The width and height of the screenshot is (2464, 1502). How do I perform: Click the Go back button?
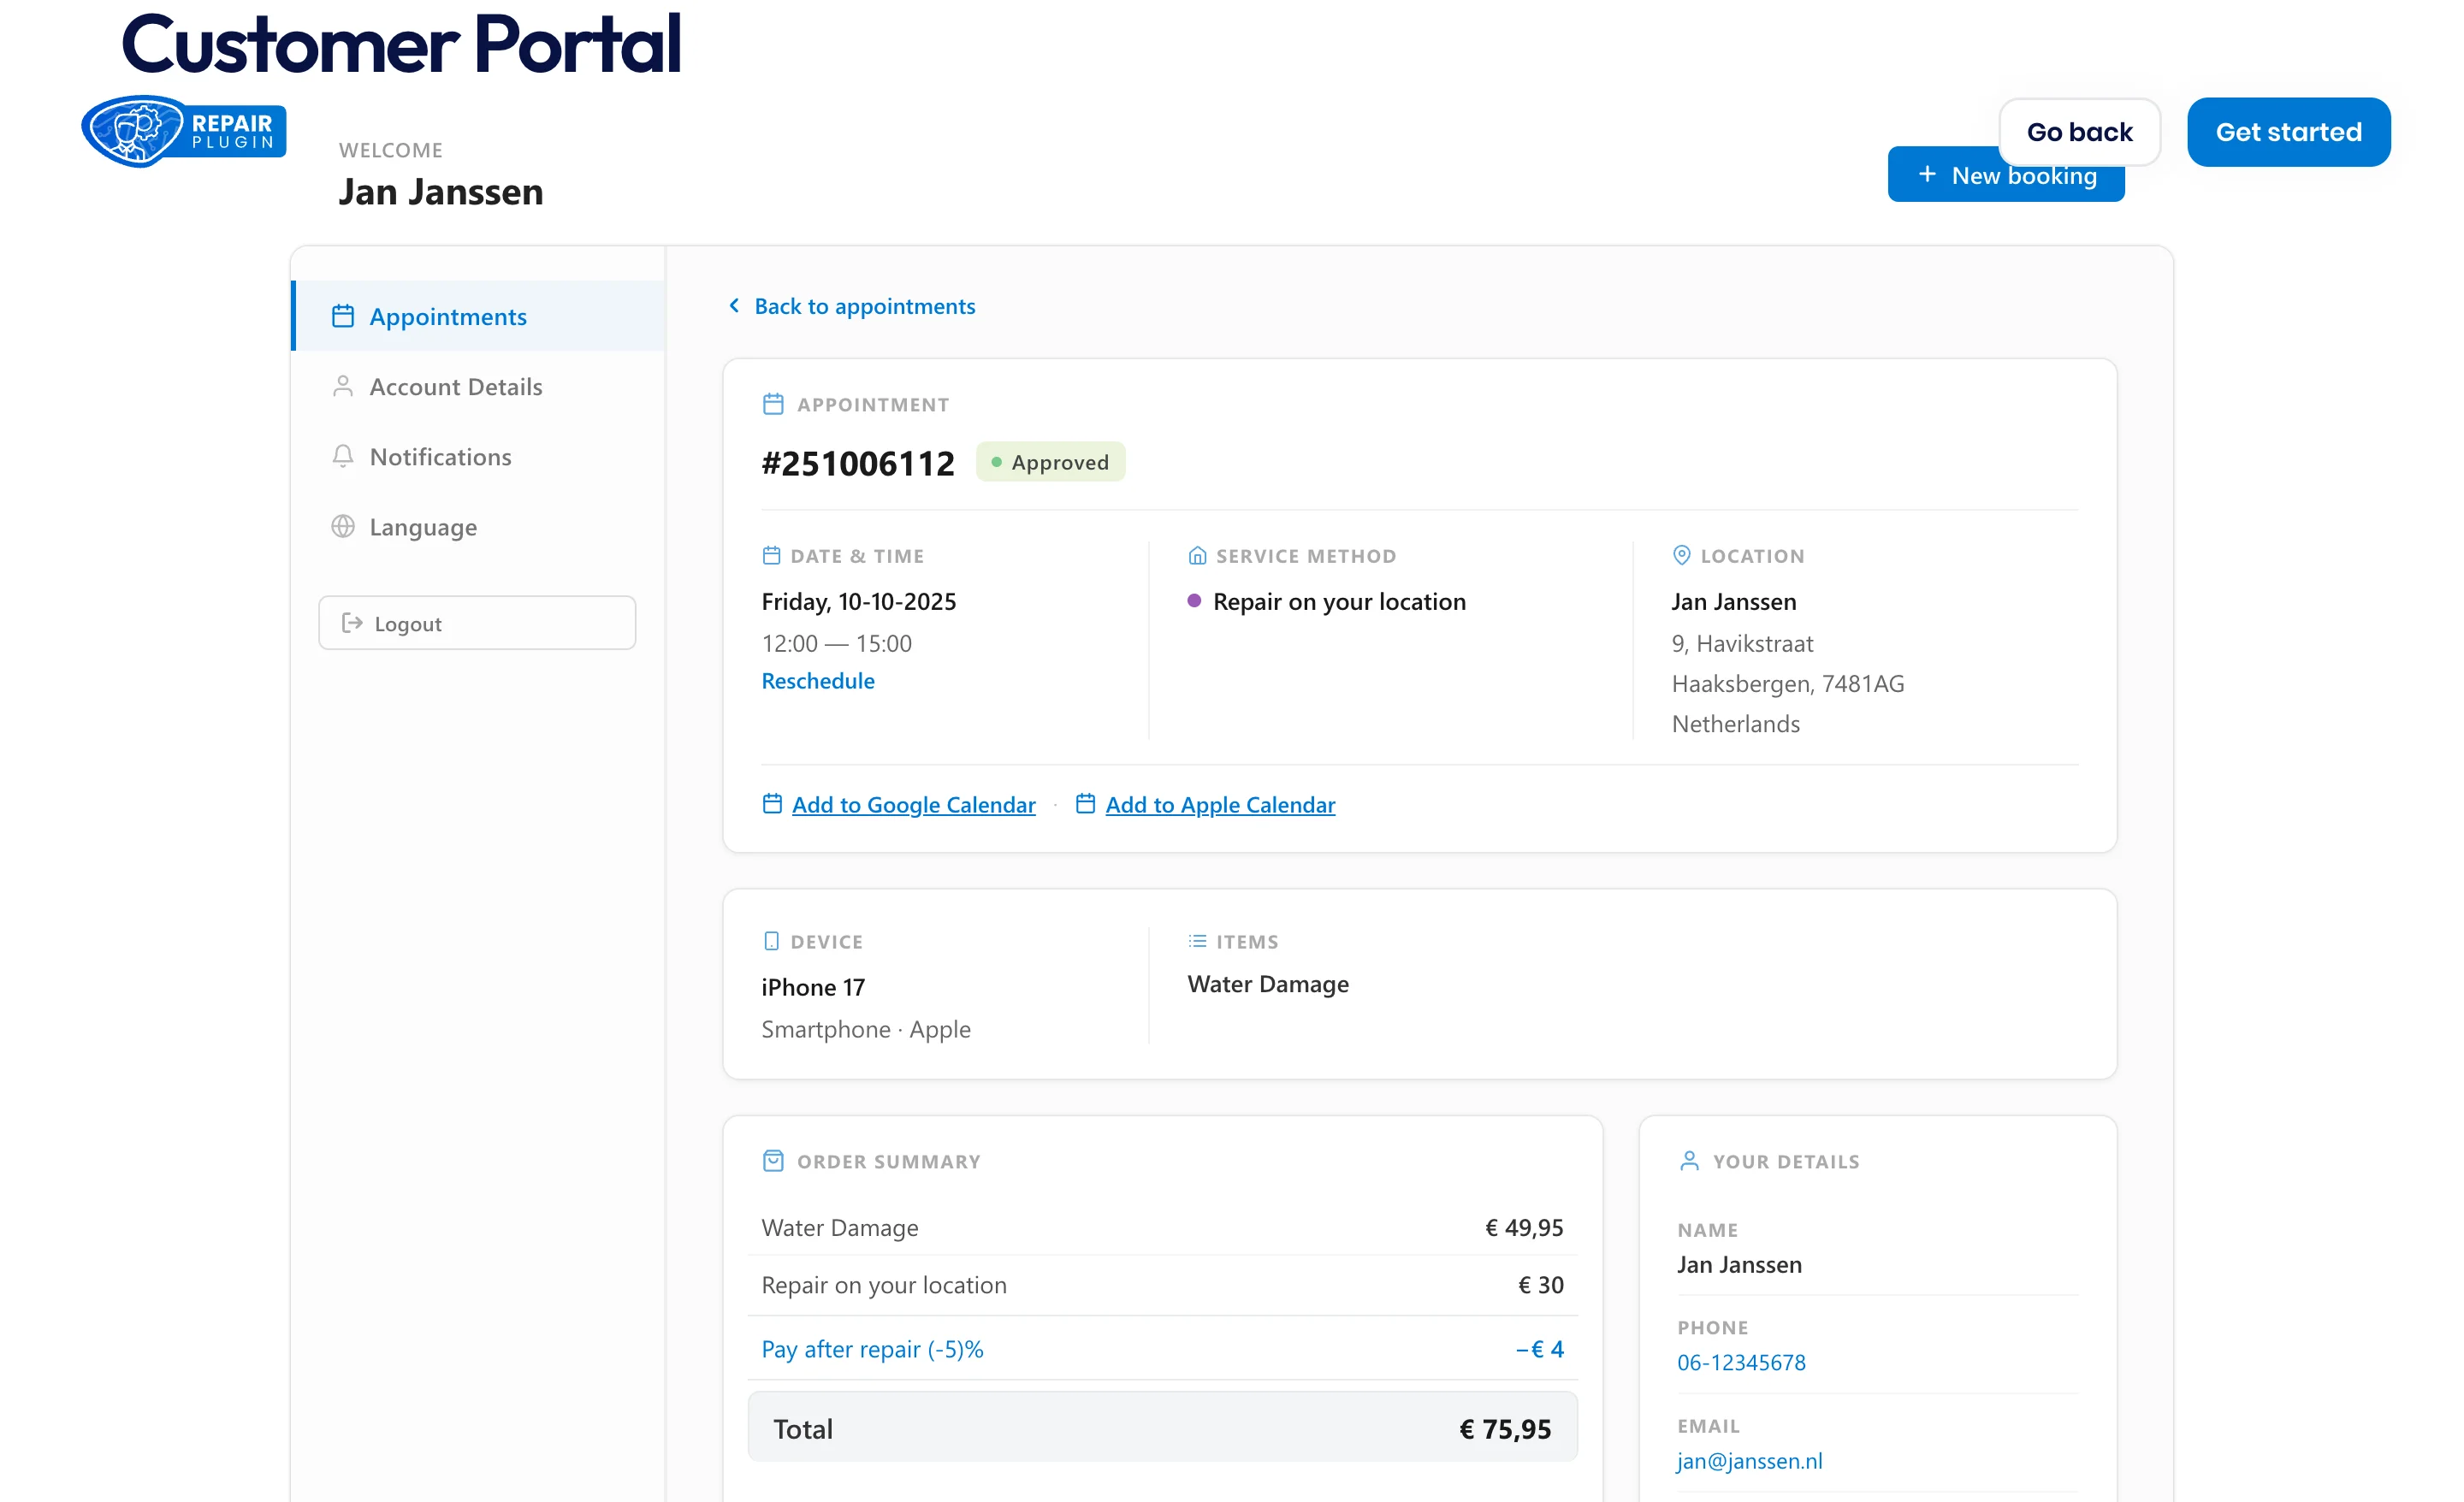click(x=2079, y=132)
